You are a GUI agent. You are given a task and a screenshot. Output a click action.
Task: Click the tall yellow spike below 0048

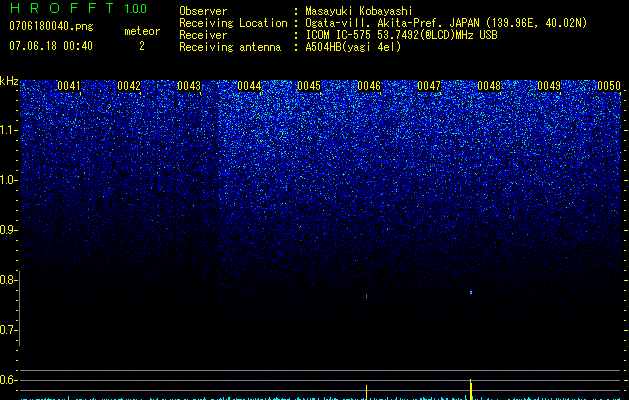point(471,389)
